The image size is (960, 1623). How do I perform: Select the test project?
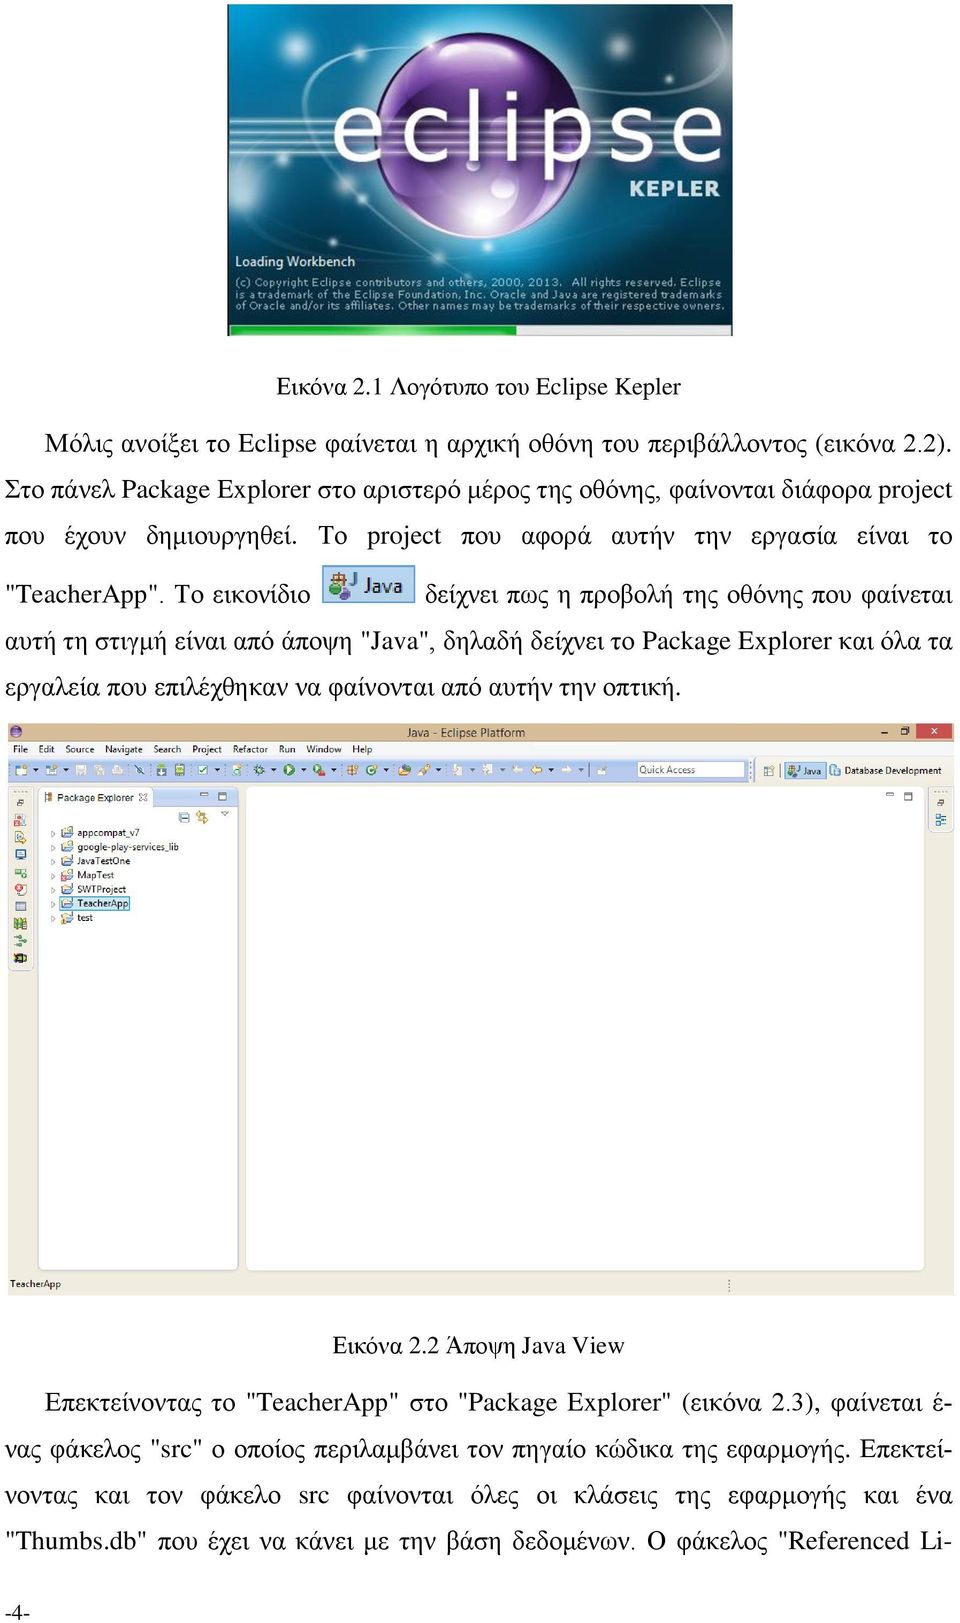click(76, 917)
